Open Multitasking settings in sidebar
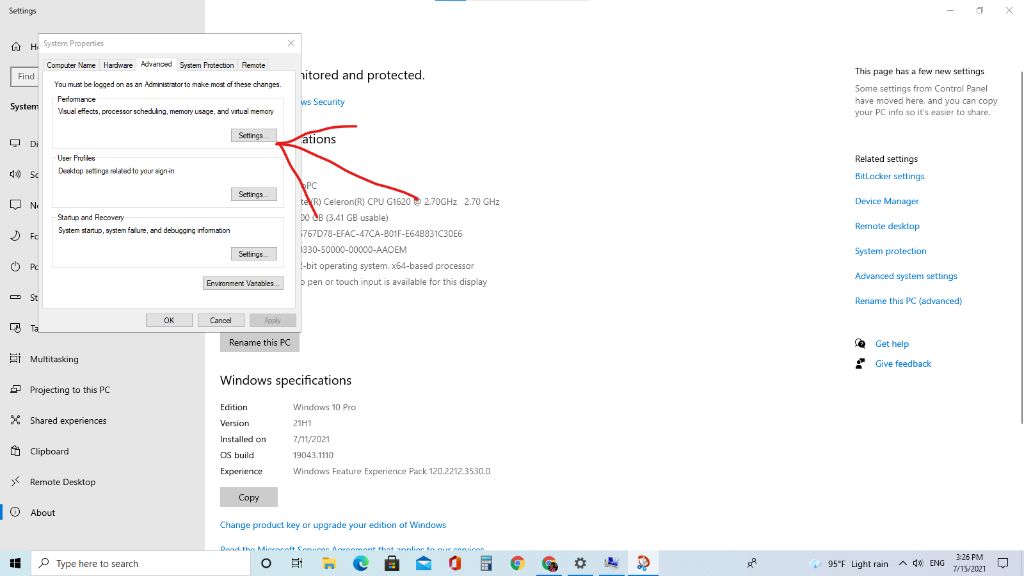The width and height of the screenshot is (1024, 576). tap(54, 359)
